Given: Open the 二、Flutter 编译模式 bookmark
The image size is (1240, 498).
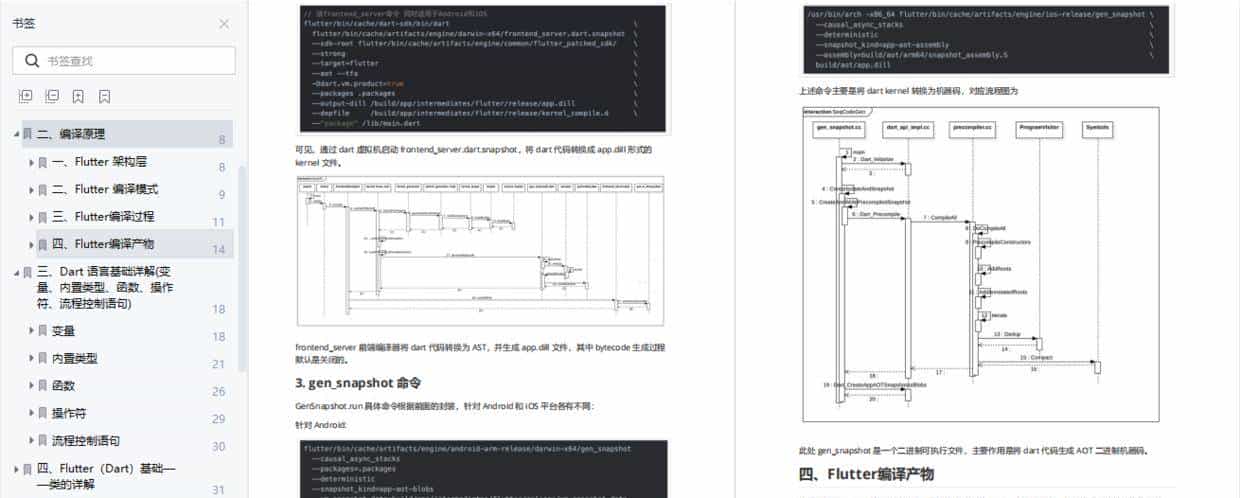Looking at the screenshot, I should tap(105, 189).
